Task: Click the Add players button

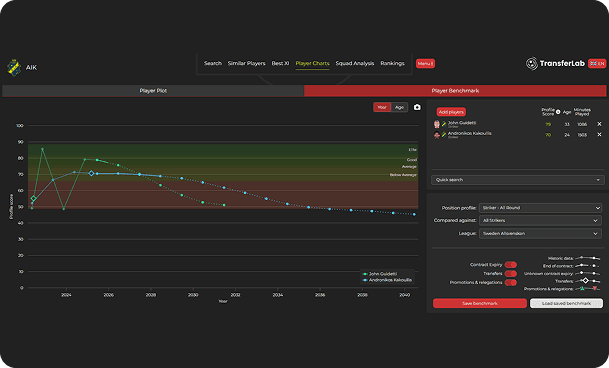Action: pyautogui.click(x=451, y=112)
